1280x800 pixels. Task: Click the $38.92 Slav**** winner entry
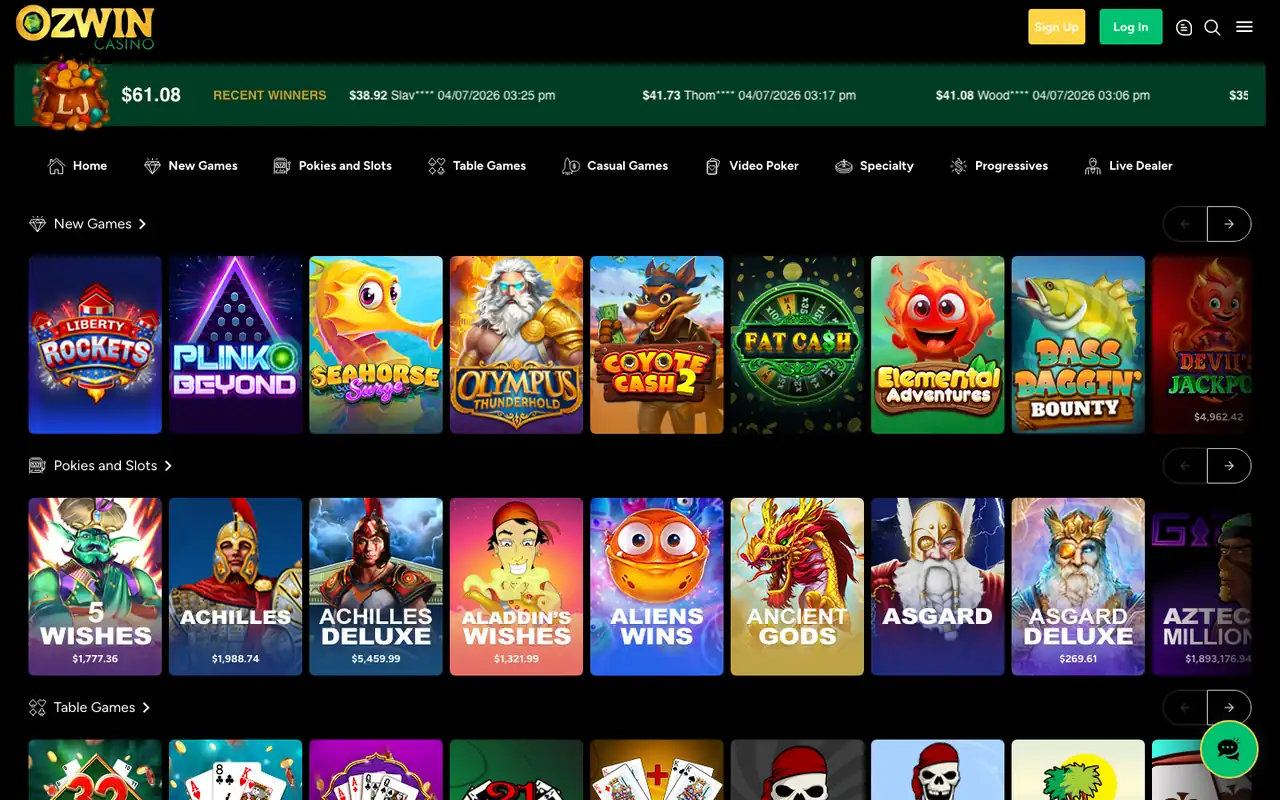point(452,95)
